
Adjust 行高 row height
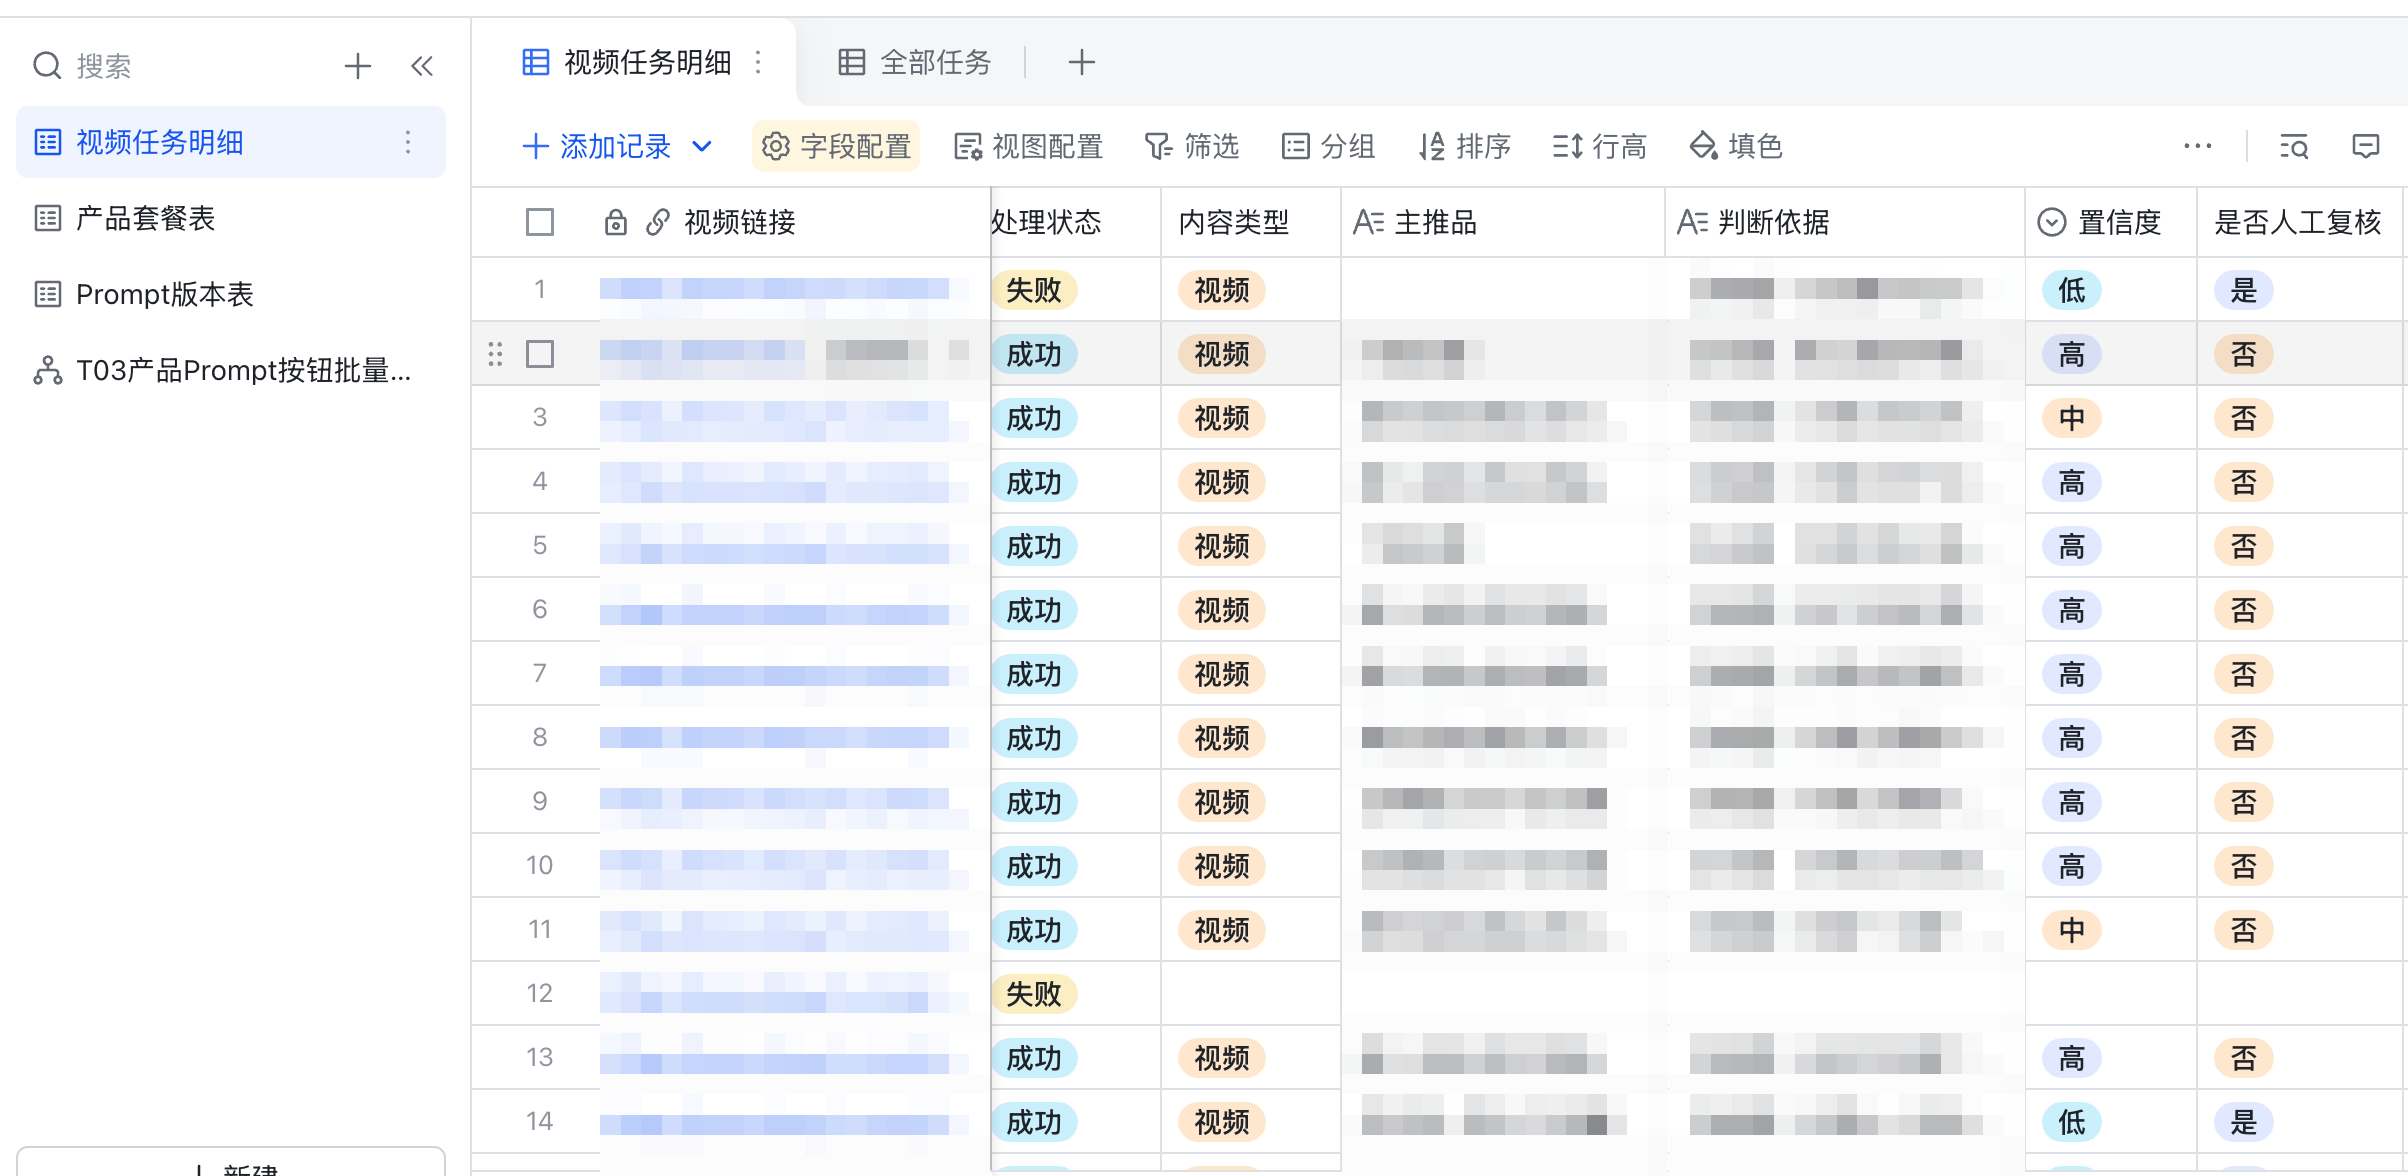pos(1600,146)
